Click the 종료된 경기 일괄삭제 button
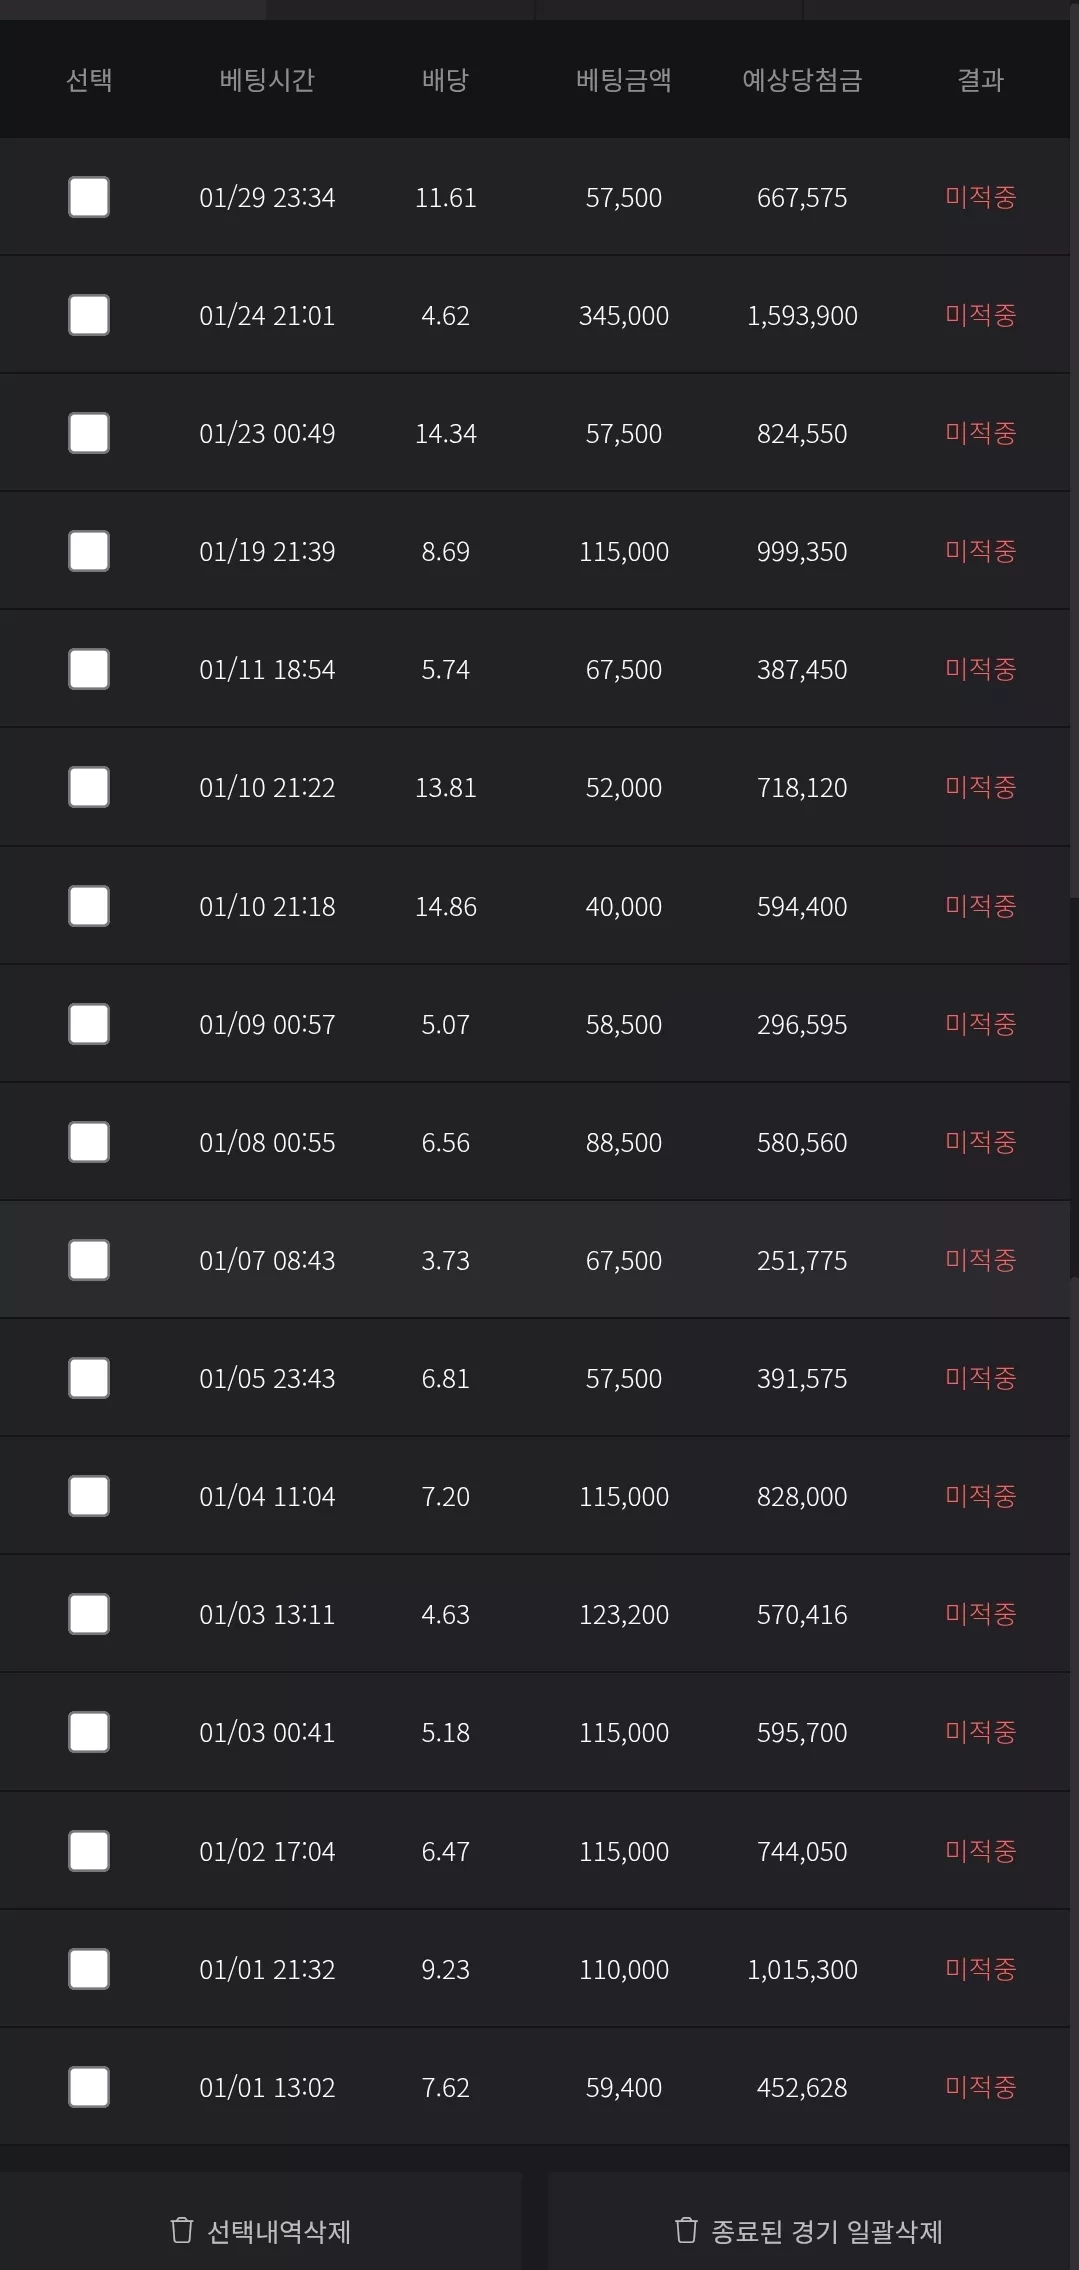This screenshot has height=2270, width=1079. coord(809,2230)
